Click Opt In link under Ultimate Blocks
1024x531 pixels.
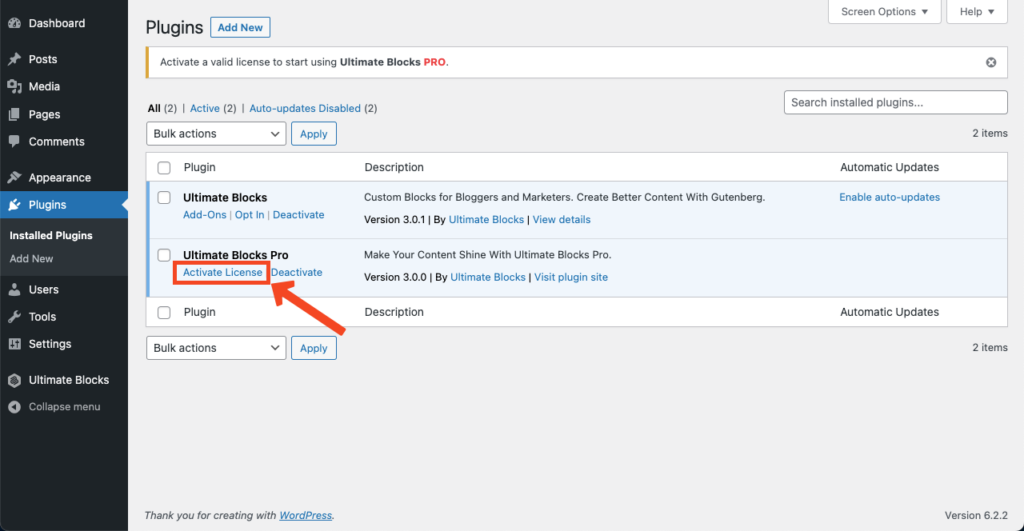click(x=249, y=215)
